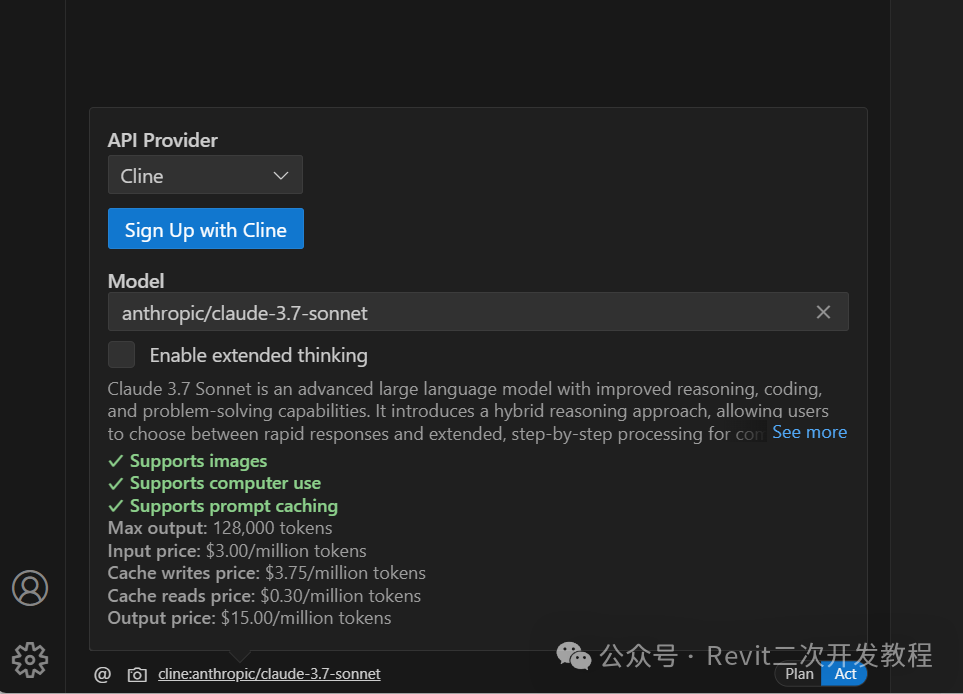Open the cline:anthropic/claude-3.7-sonnet model link
Viewport: 963px width, 694px height.
269,674
